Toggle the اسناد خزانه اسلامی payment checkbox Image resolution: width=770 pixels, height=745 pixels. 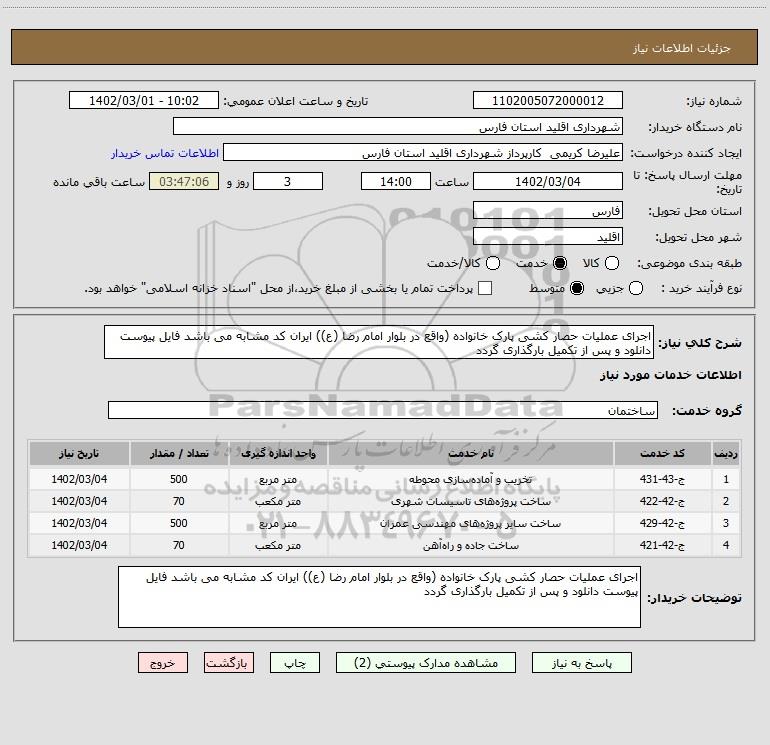[x=485, y=288]
